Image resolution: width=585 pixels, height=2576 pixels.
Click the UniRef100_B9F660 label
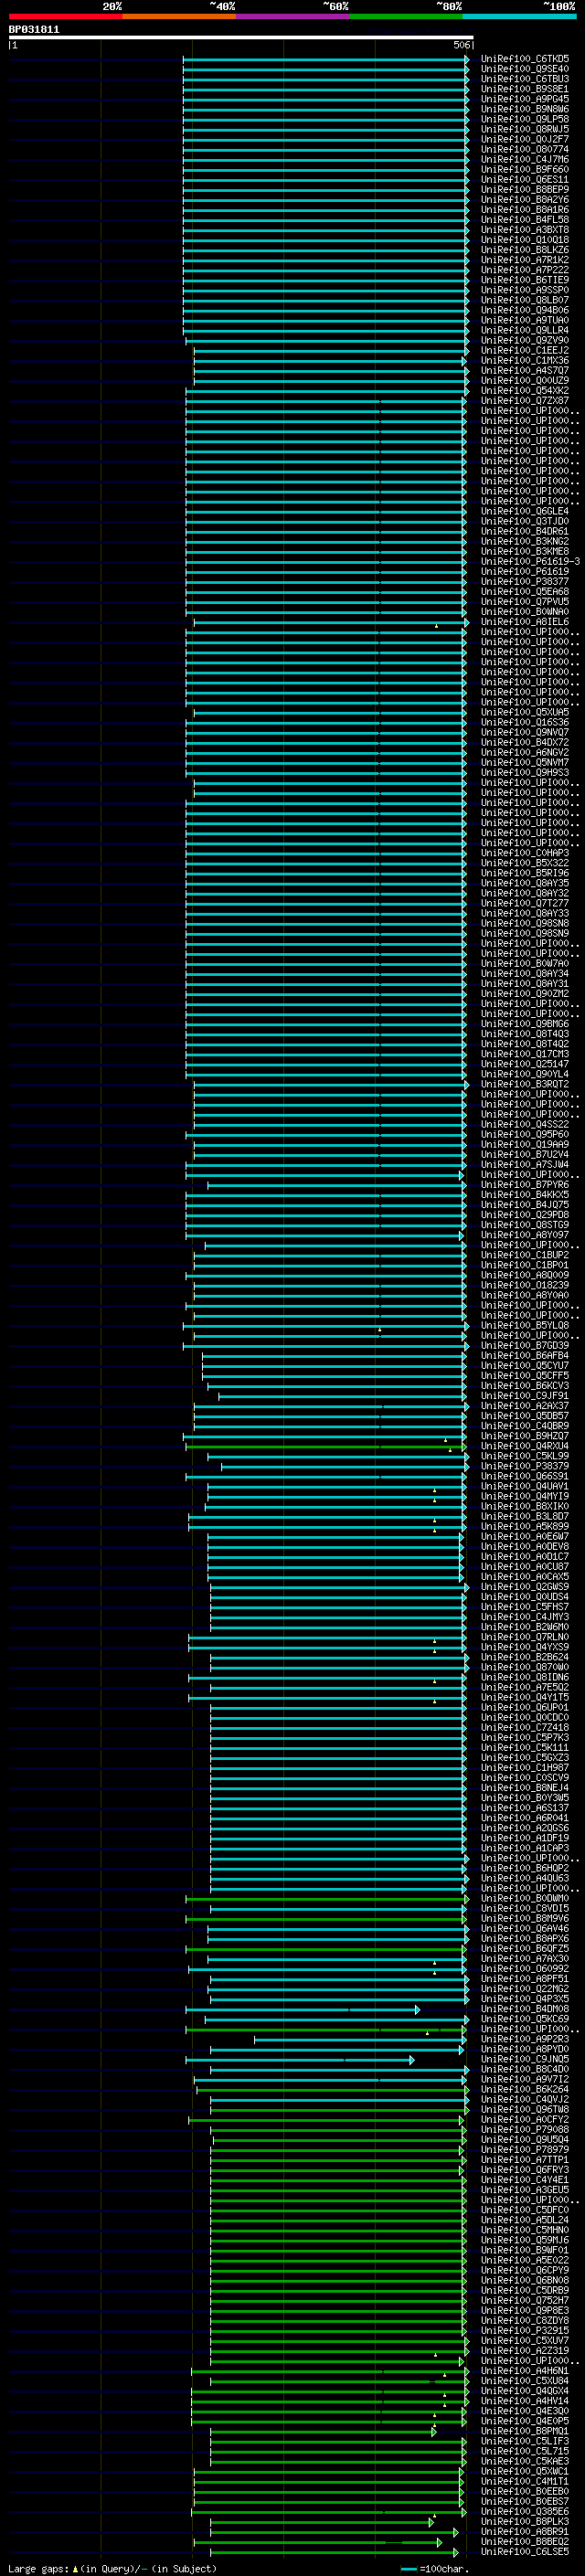pyautogui.click(x=524, y=169)
